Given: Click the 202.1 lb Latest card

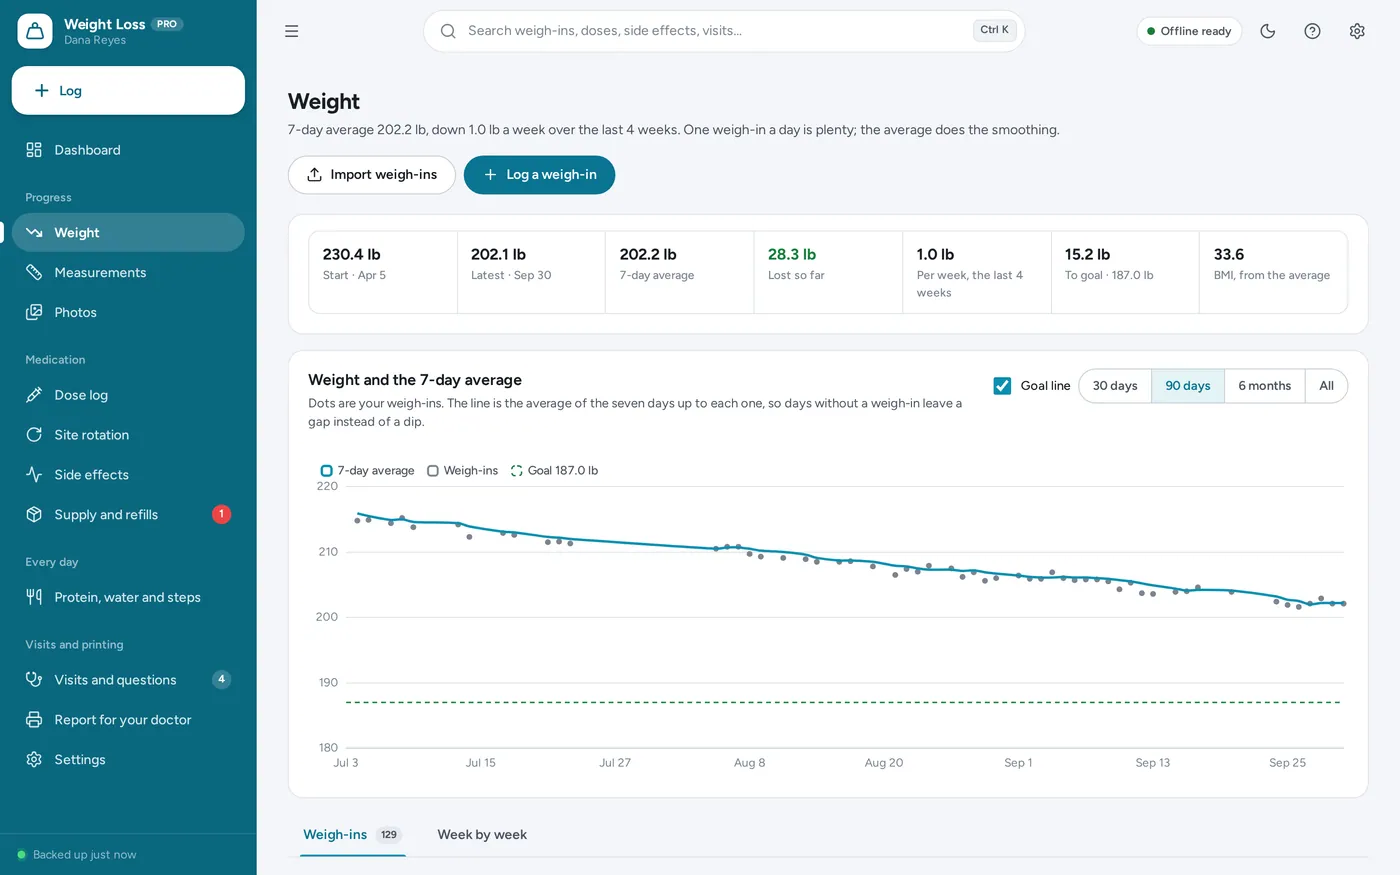Looking at the screenshot, I should pyautogui.click(x=531, y=273).
